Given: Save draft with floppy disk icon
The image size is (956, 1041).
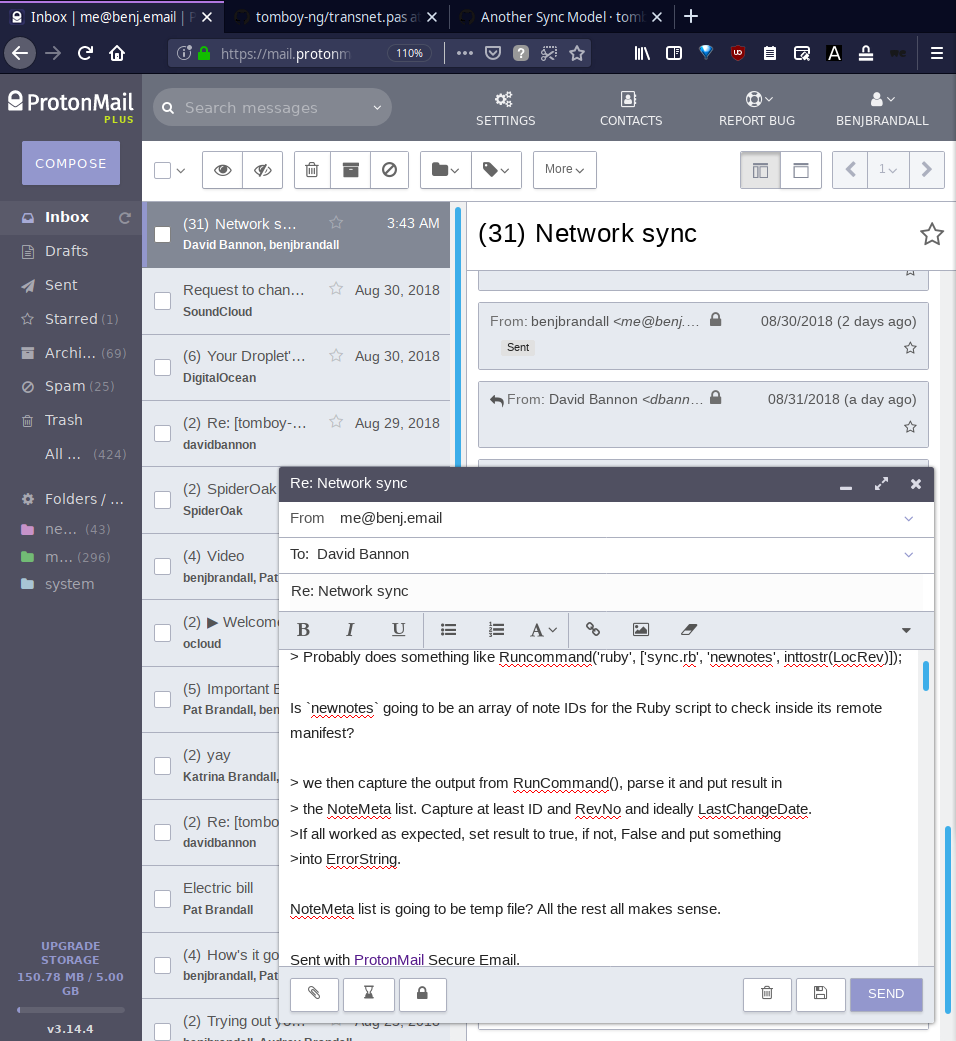Looking at the screenshot, I should point(821,994).
